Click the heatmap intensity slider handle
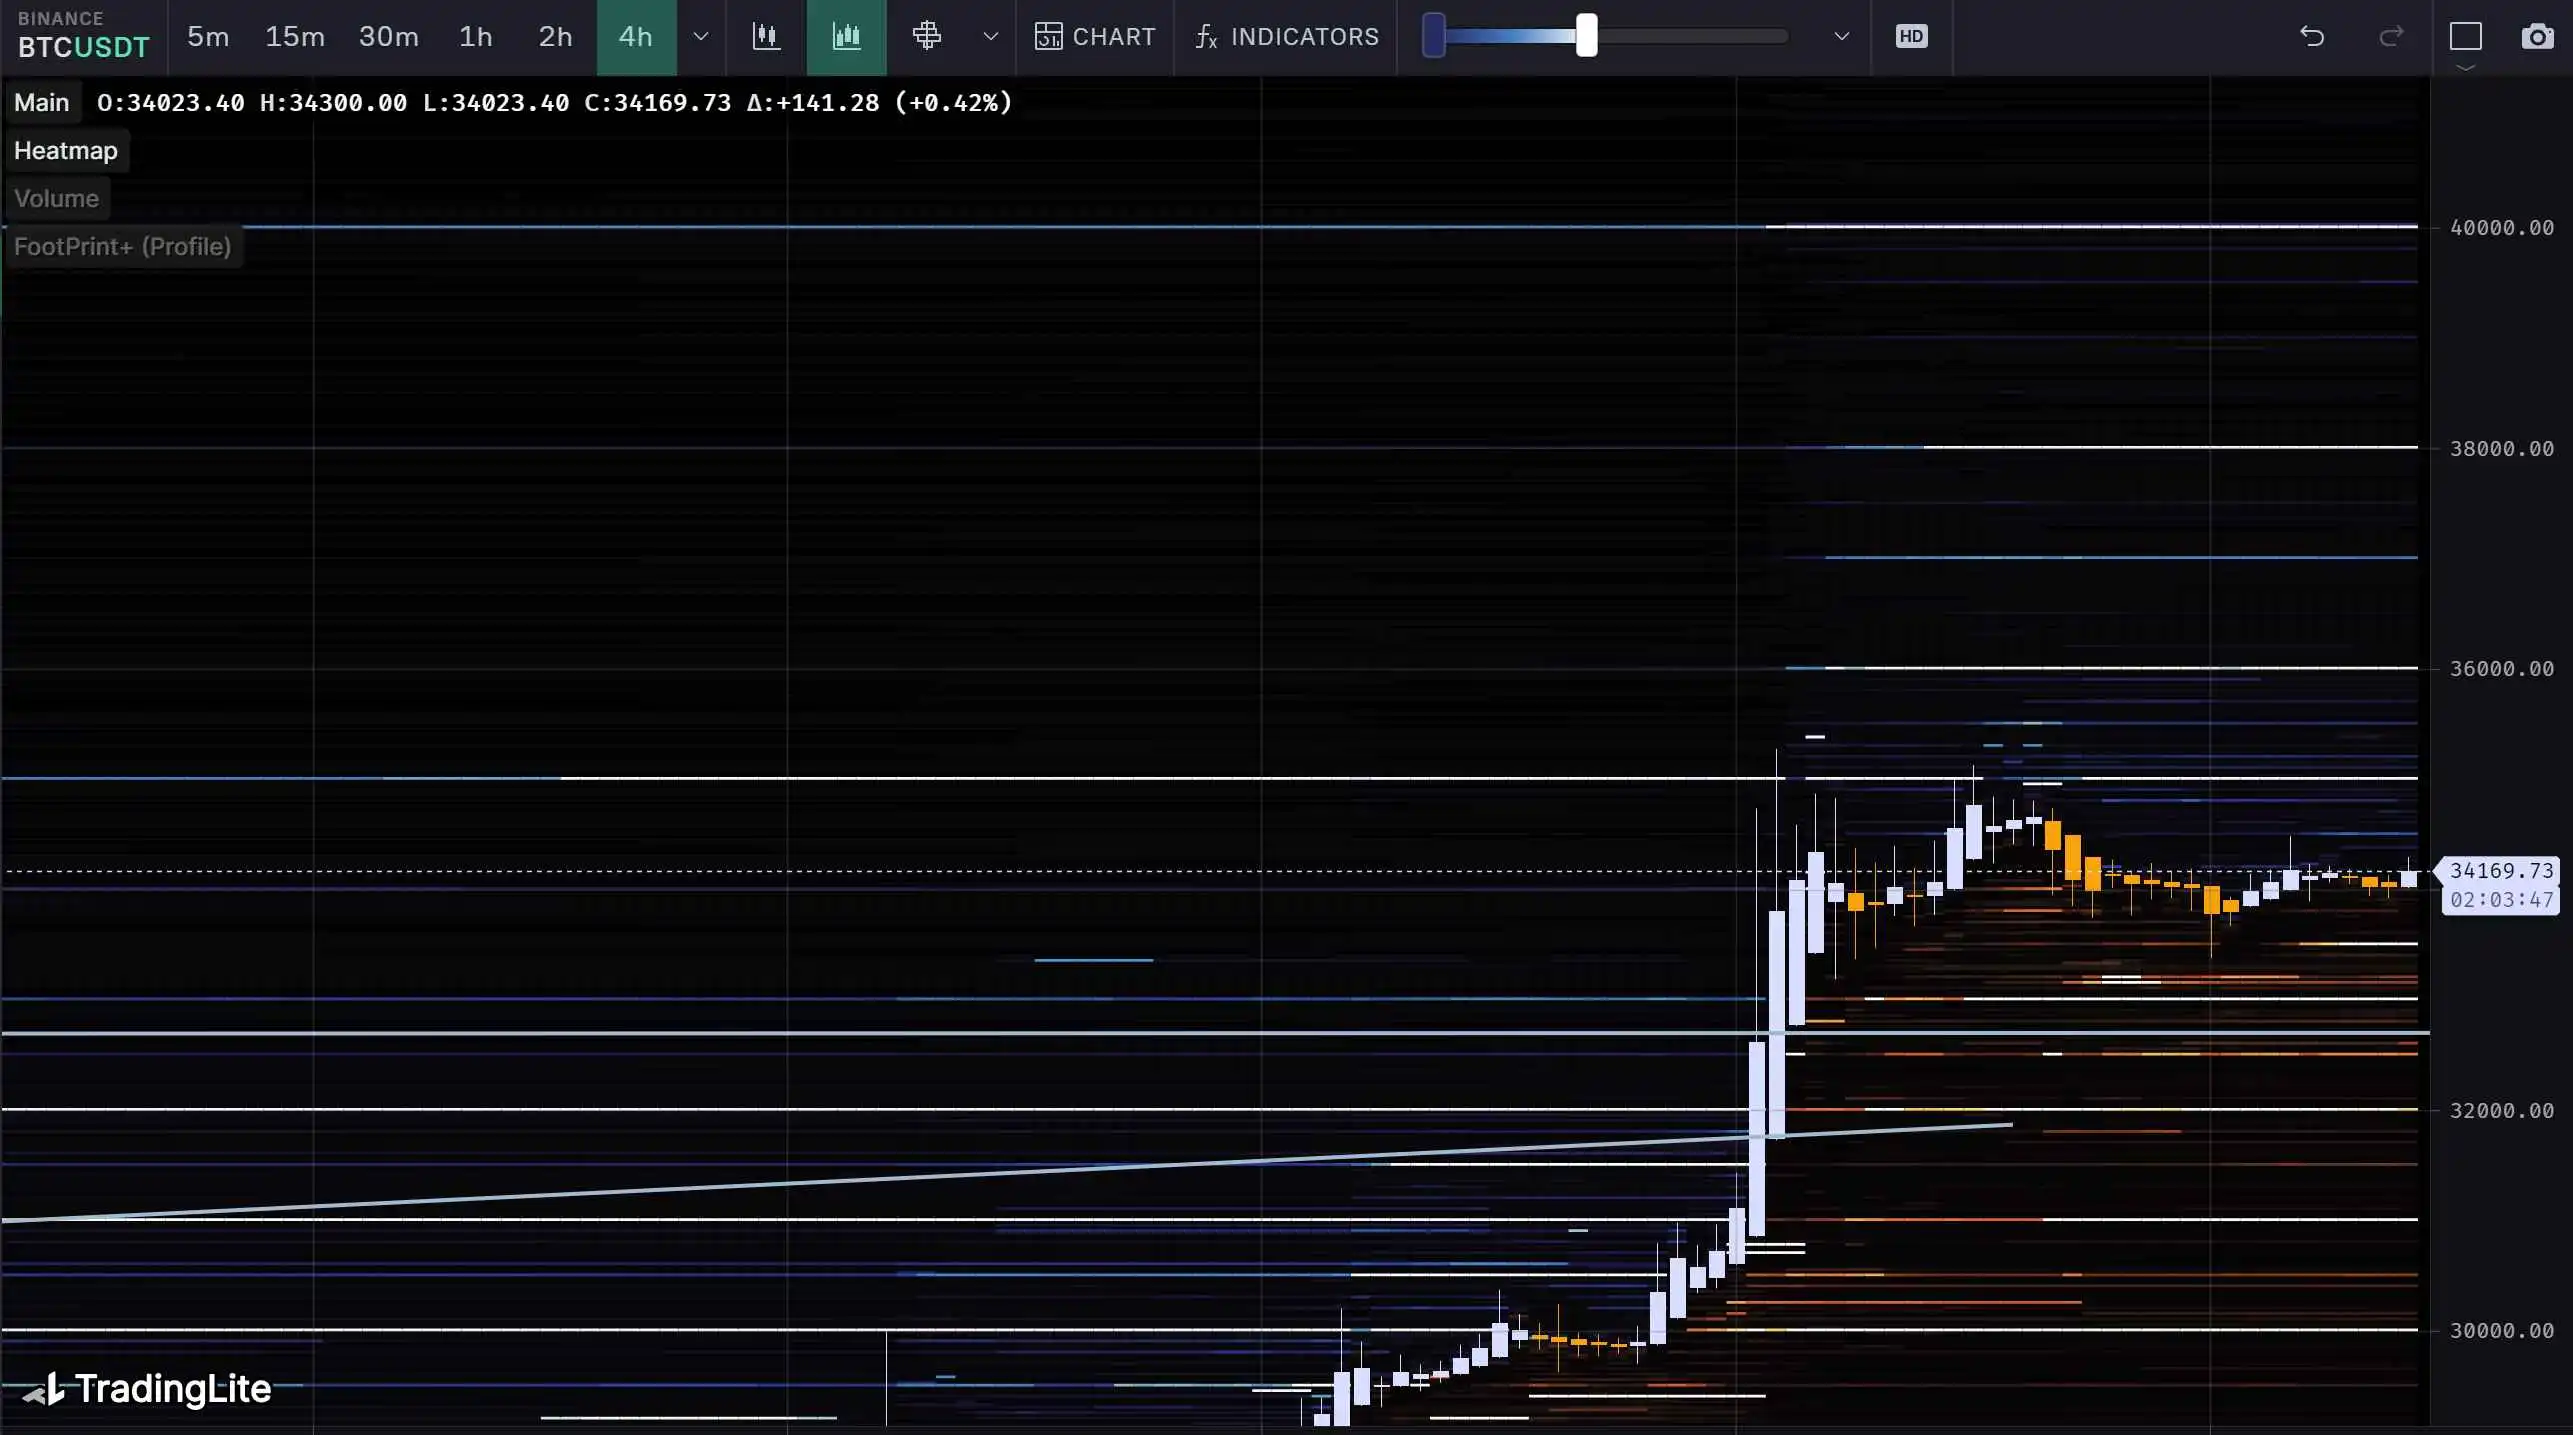2573x1435 pixels. [x=1586, y=36]
